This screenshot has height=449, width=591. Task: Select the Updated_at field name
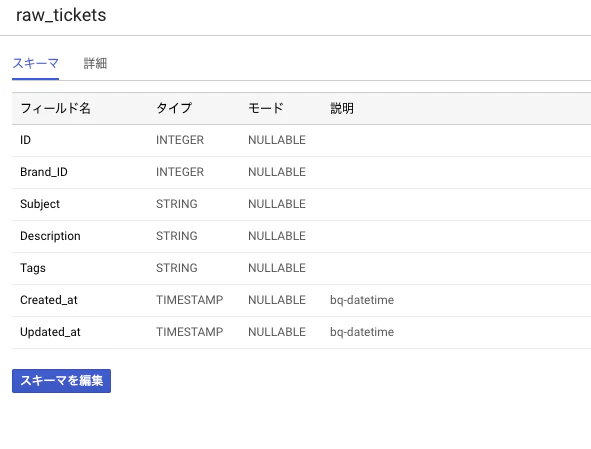pyautogui.click(x=50, y=333)
